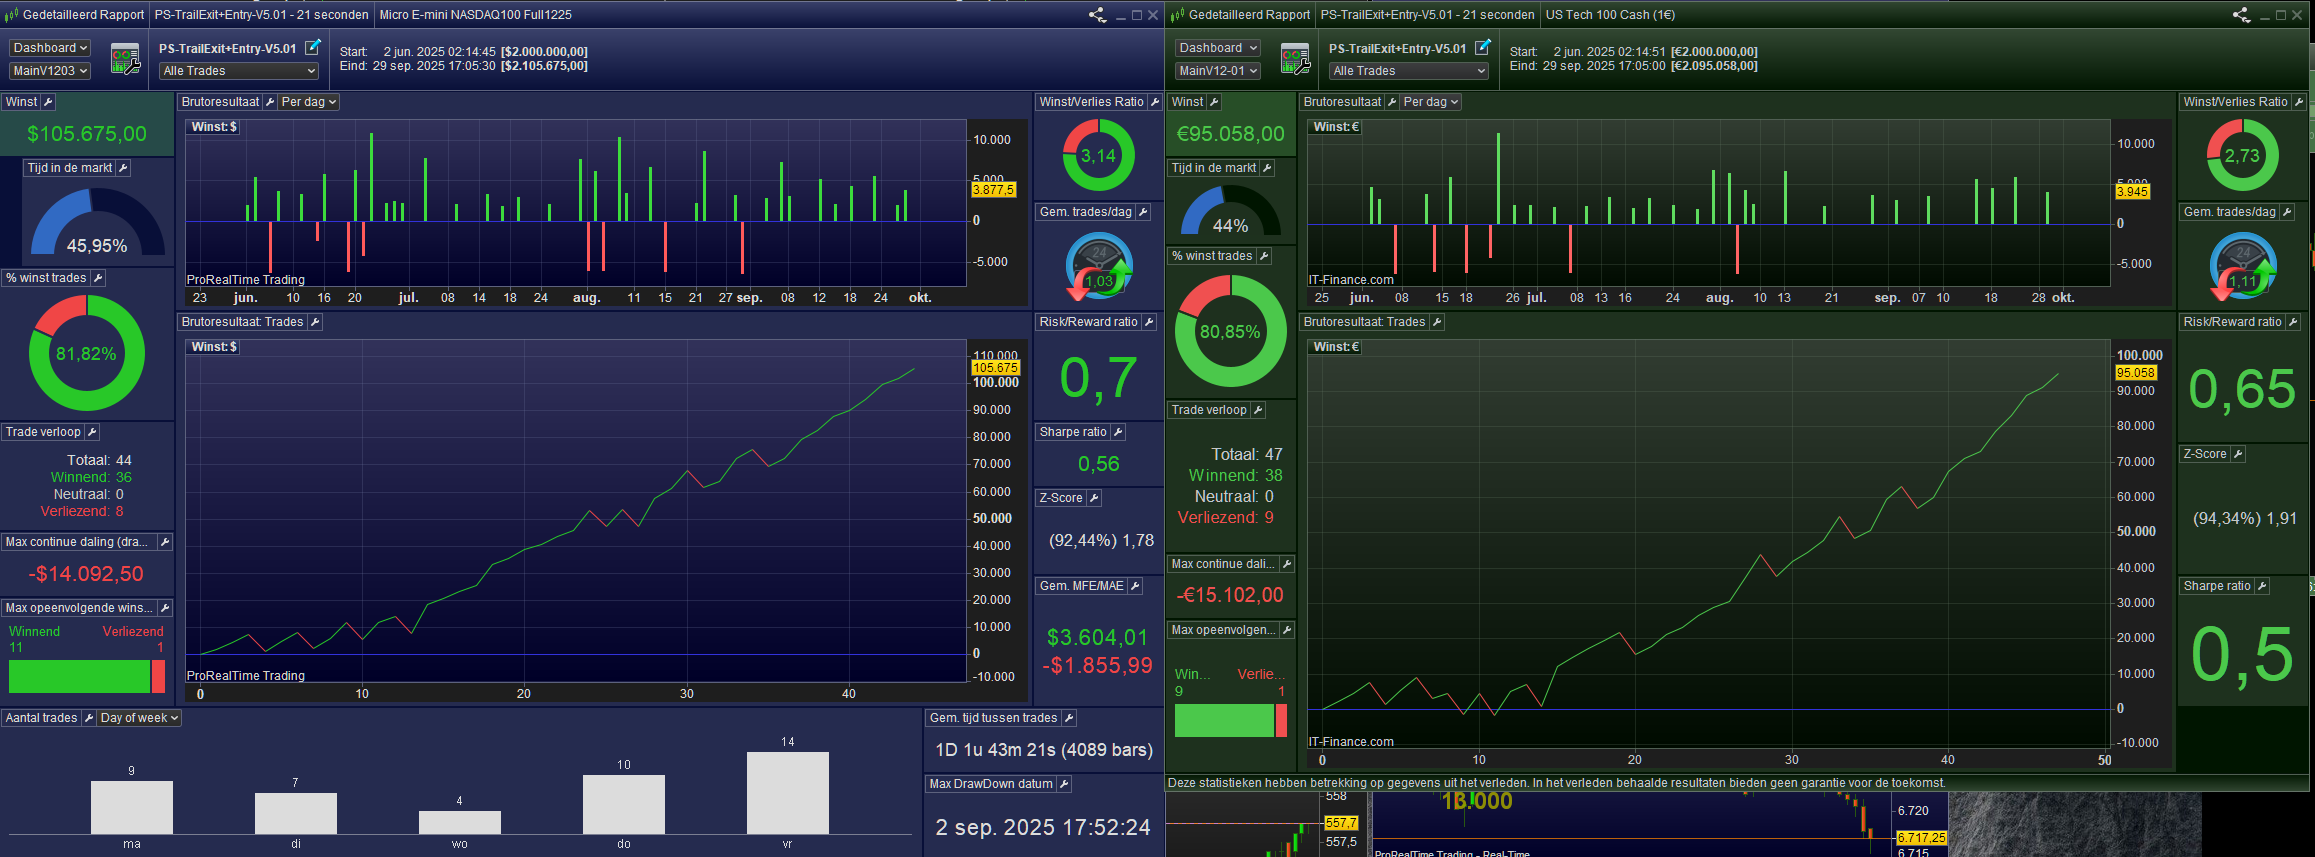Configure Gem. trades/dag, NASDAQ100 report
This screenshot has width=2315, height=857.
[1143, 212]
